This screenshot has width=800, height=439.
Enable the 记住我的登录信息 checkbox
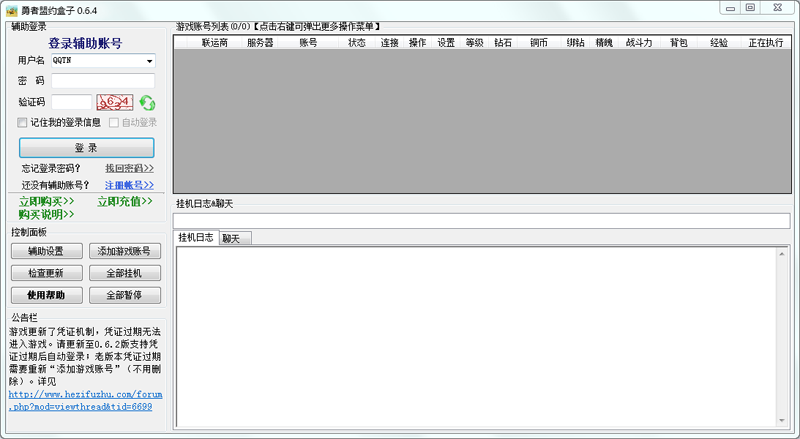pyautogui.click(x=23, y=123)
